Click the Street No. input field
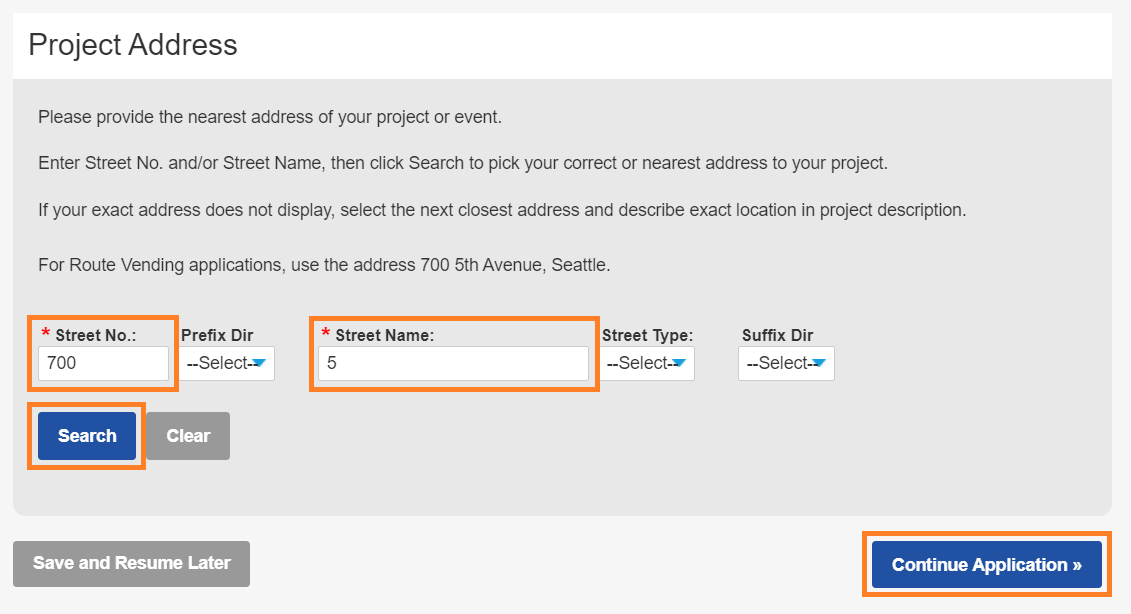 (103, 364)
